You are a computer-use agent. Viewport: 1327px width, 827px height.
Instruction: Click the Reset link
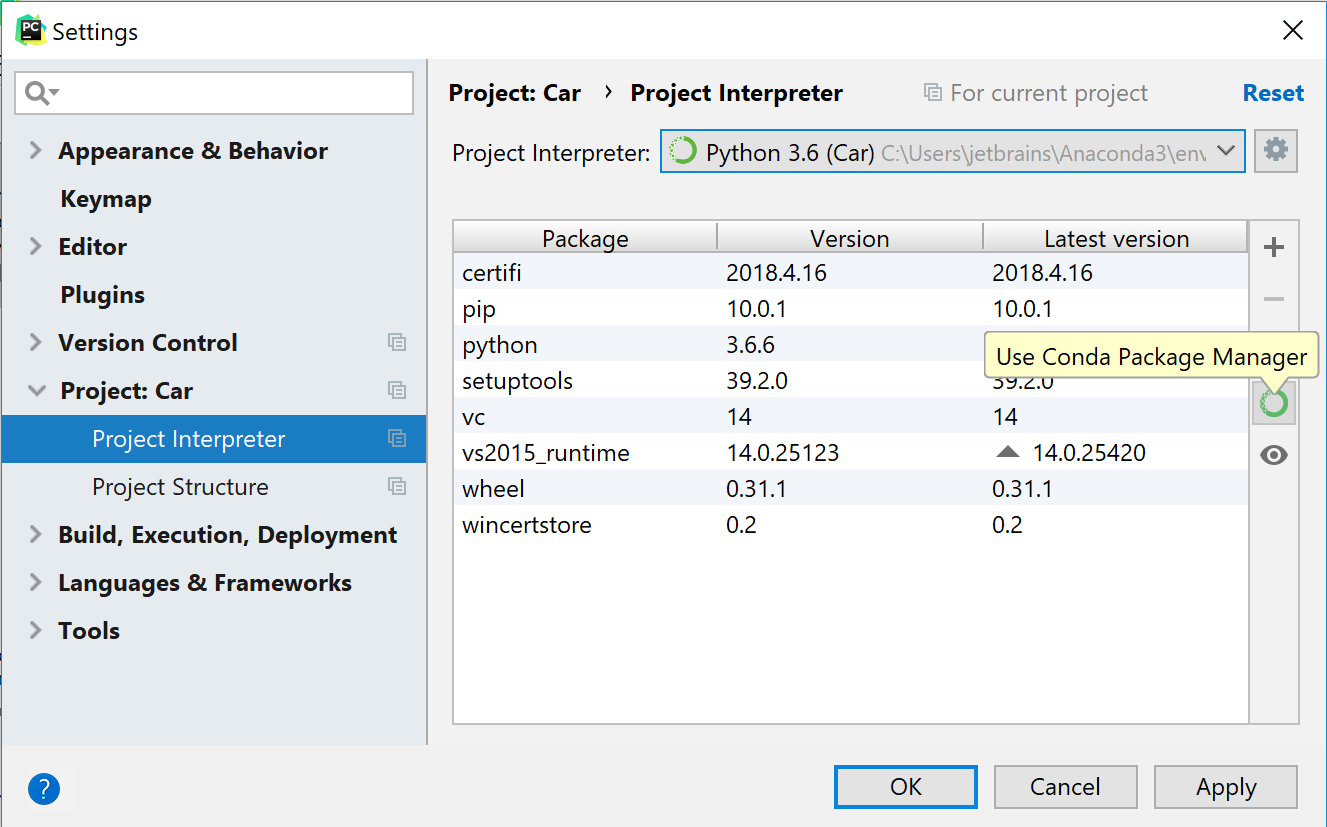tap(1272, 93)
